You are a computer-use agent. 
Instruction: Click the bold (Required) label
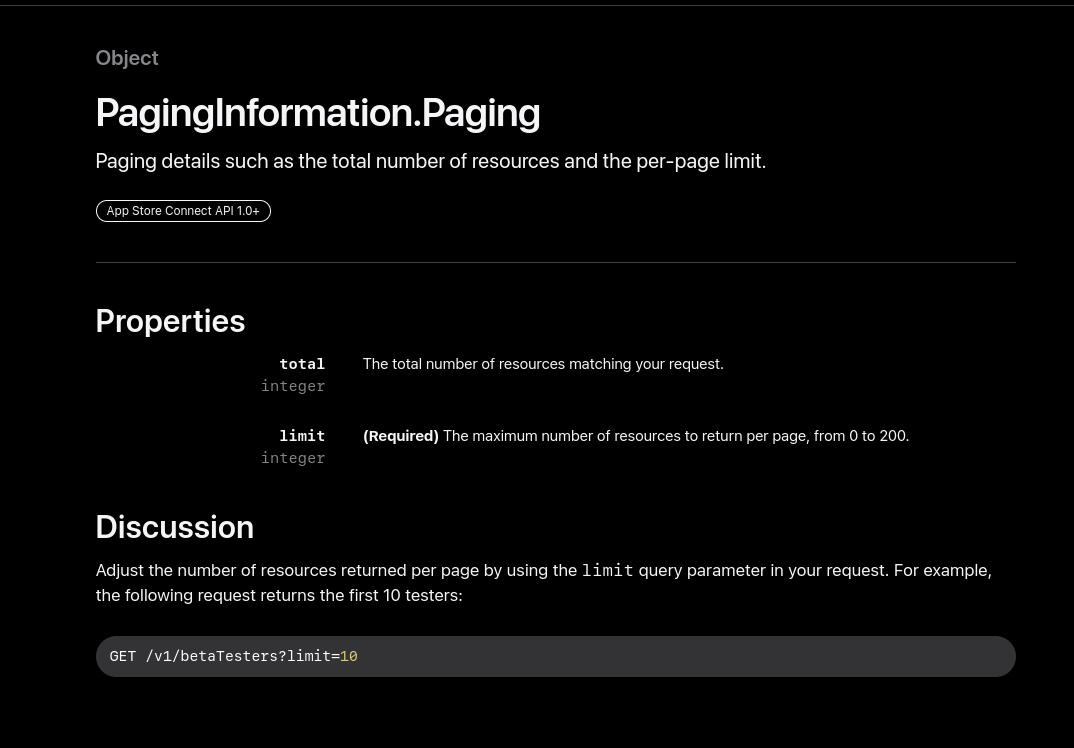[400, 436]
